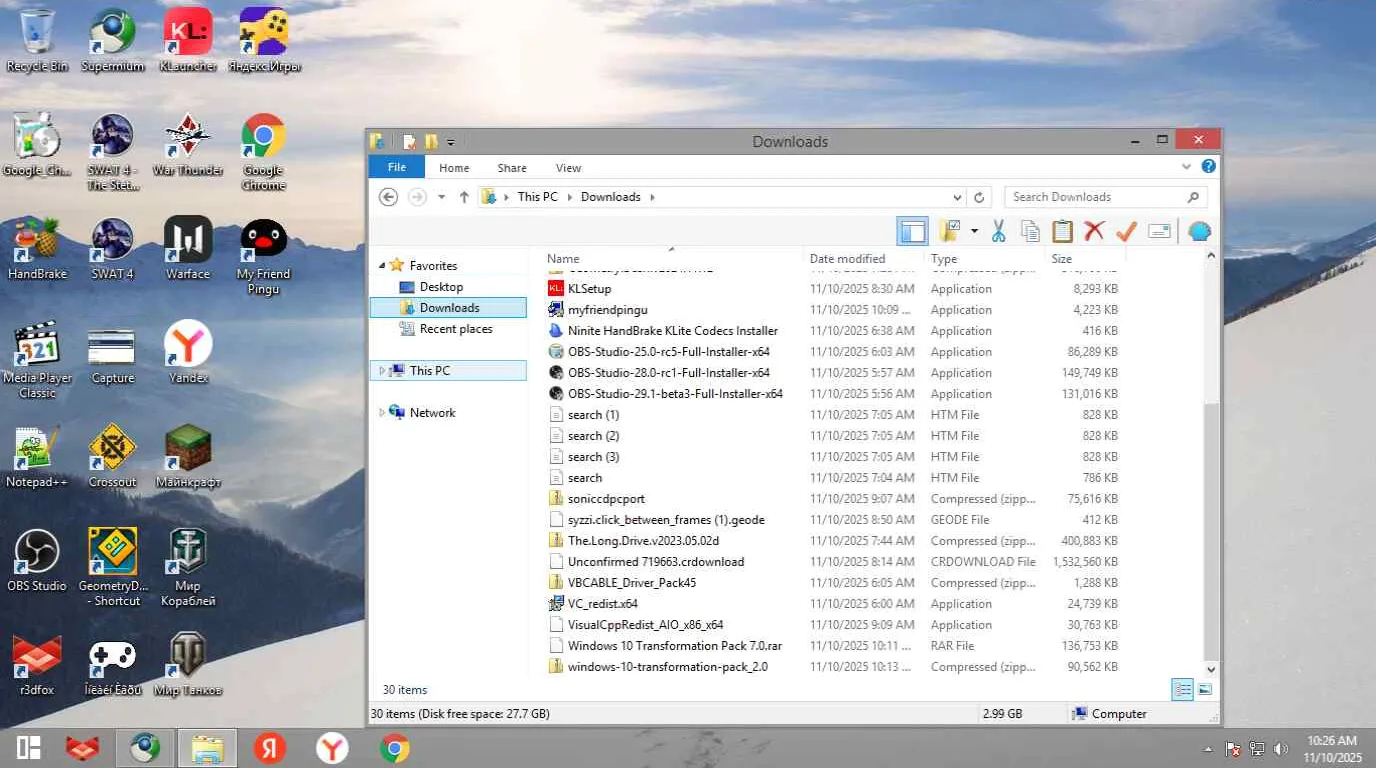Image resolution: width=1376 pixels, height=768 pixels.
Task: Click the red X Delete icon
Action: [1094, 231]
